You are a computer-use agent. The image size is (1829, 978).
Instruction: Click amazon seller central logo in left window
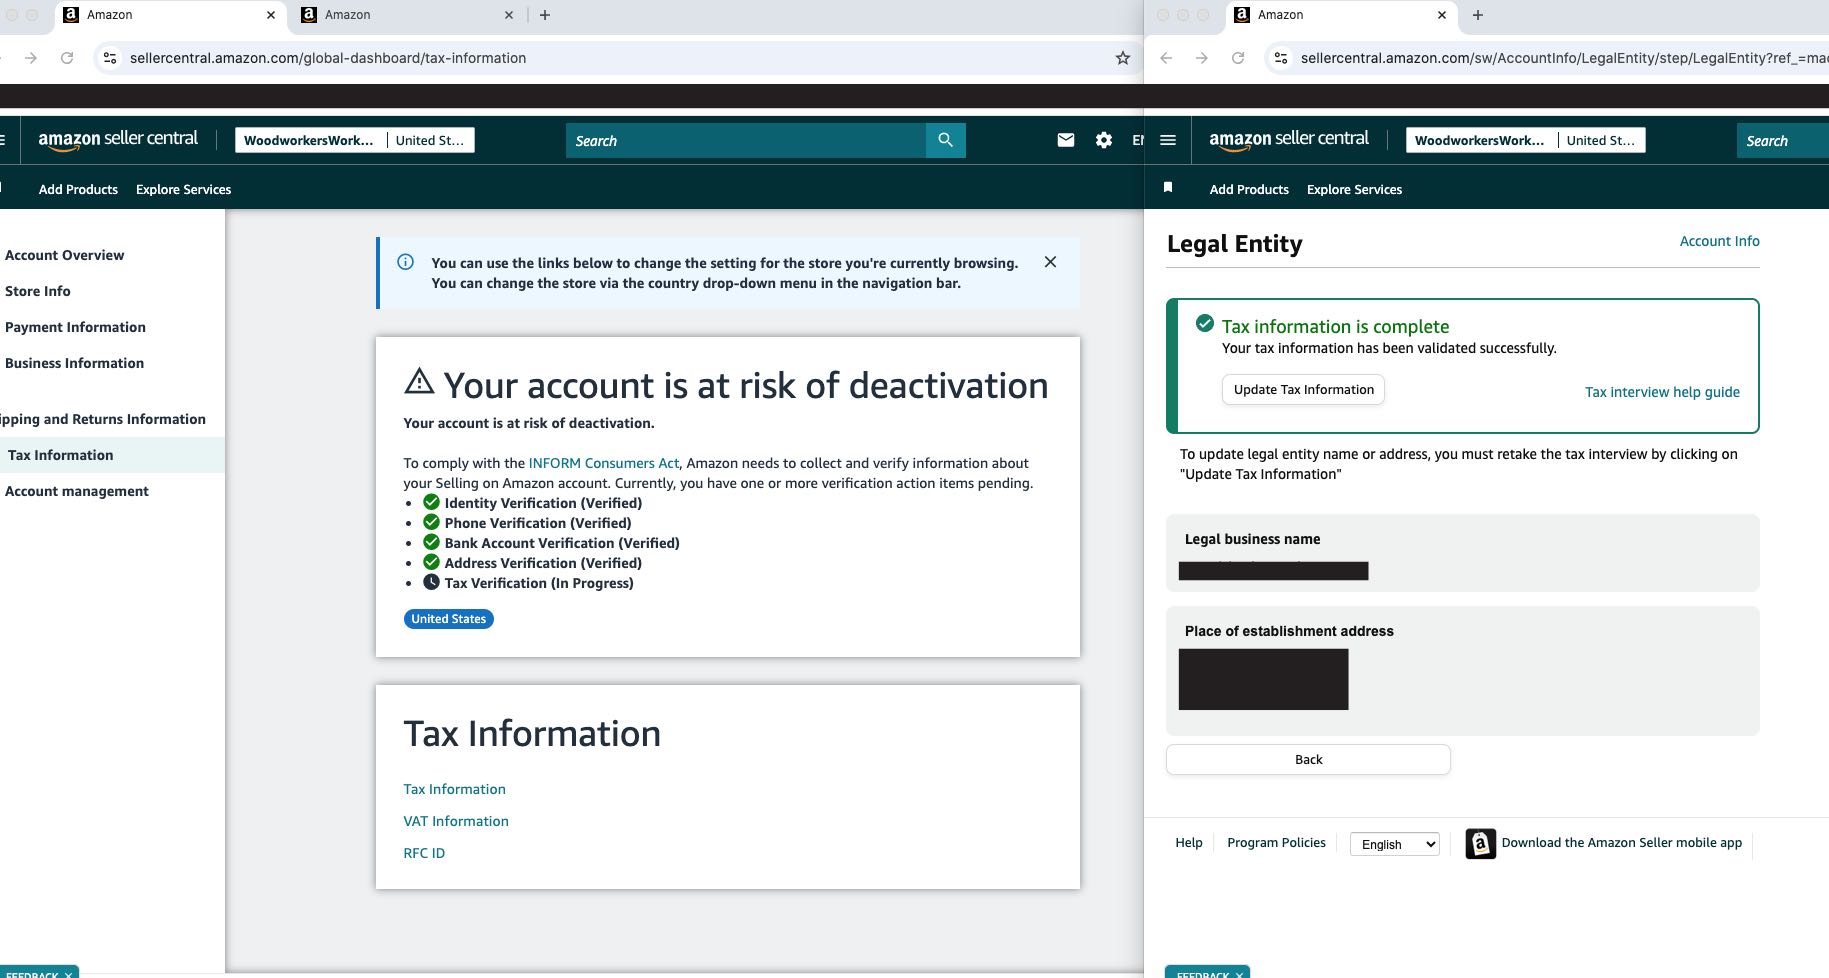click(118, 140)
